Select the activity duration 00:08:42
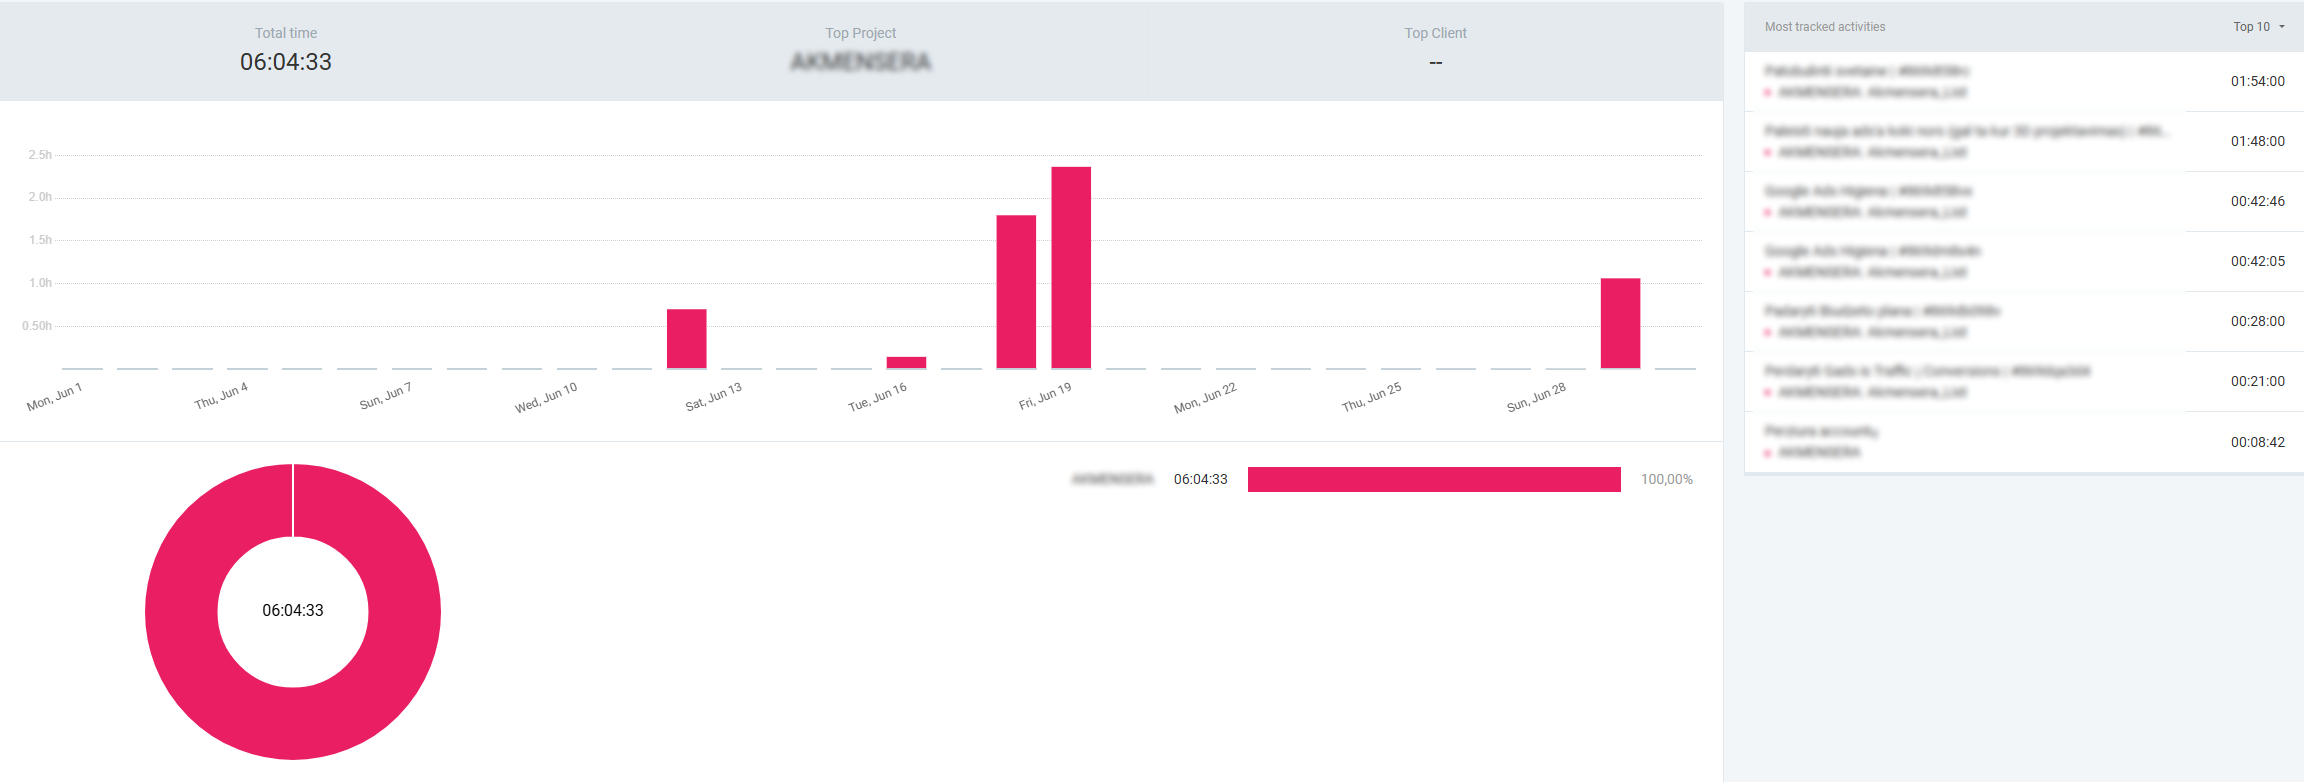 click(2258, 442)
